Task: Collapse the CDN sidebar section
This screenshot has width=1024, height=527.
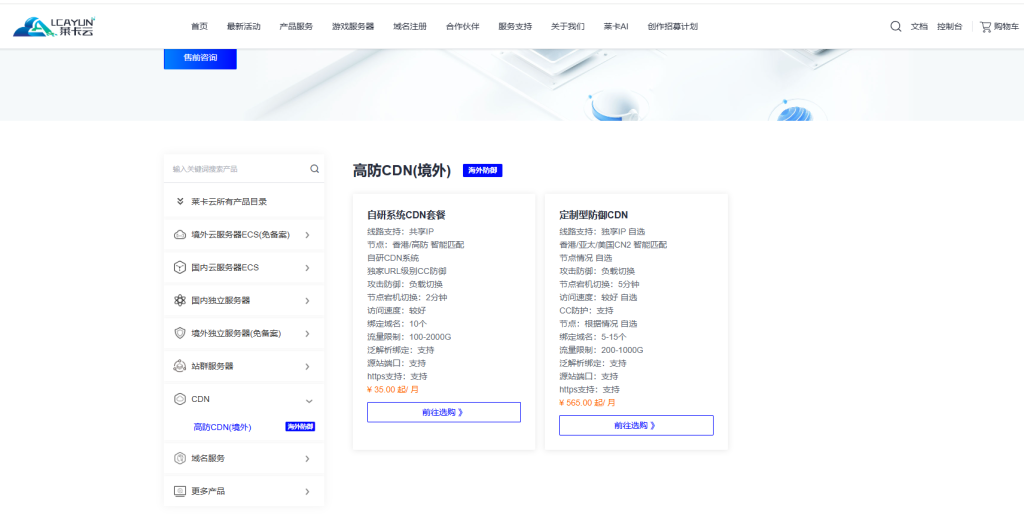Action: click(307, 400)
